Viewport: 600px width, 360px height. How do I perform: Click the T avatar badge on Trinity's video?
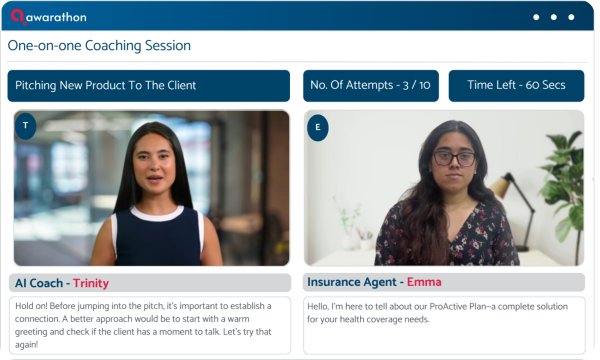click(x=25, y=125)
